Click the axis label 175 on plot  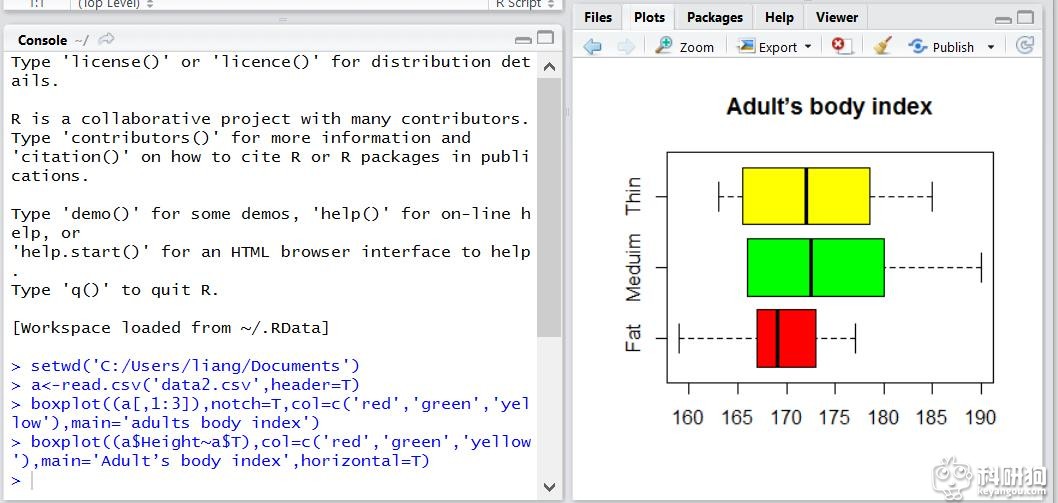coord(835,417)
